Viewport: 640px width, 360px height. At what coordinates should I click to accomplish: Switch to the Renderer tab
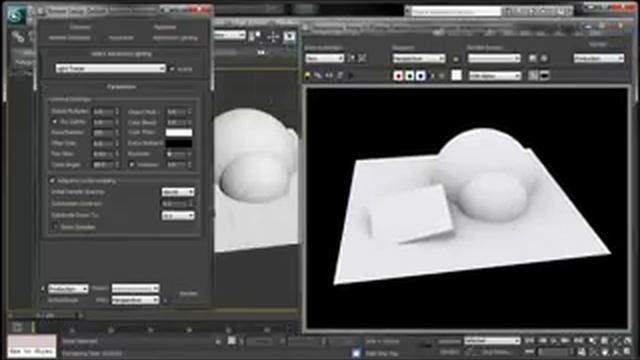[x=165, y=27]
